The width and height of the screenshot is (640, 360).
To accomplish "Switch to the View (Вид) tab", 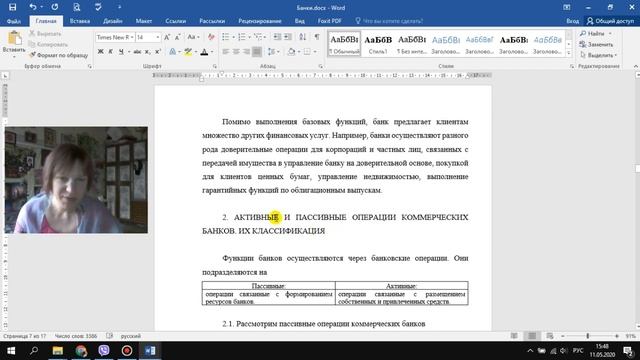I will 300,21.
